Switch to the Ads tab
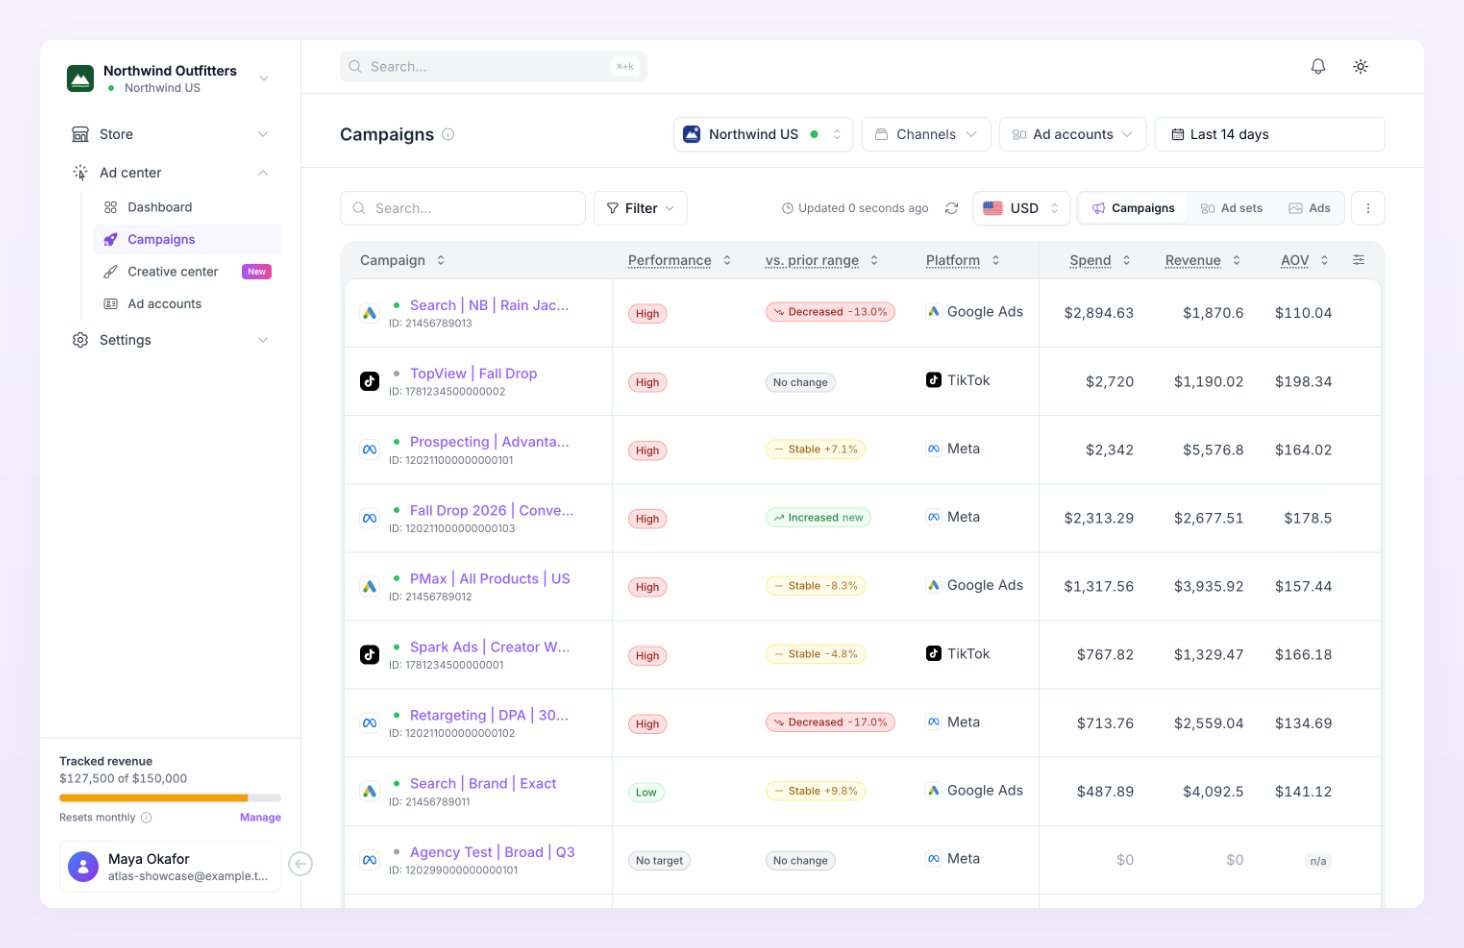The width and height of the screenshot is (1464, 948). click(x=1309, y=208)
